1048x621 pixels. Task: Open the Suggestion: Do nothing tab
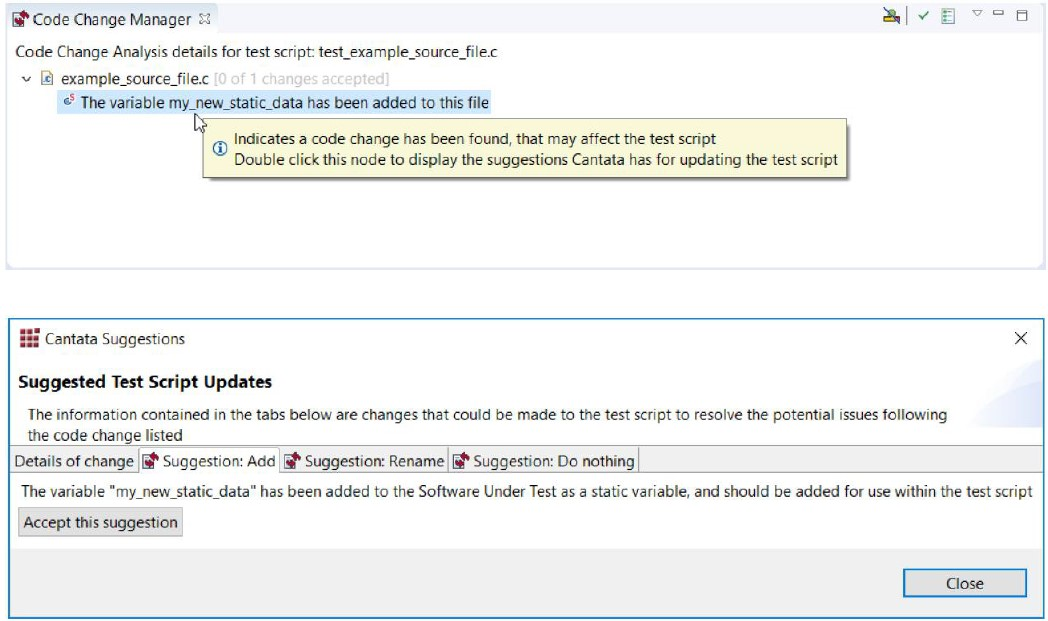click(x=544, y=461)
